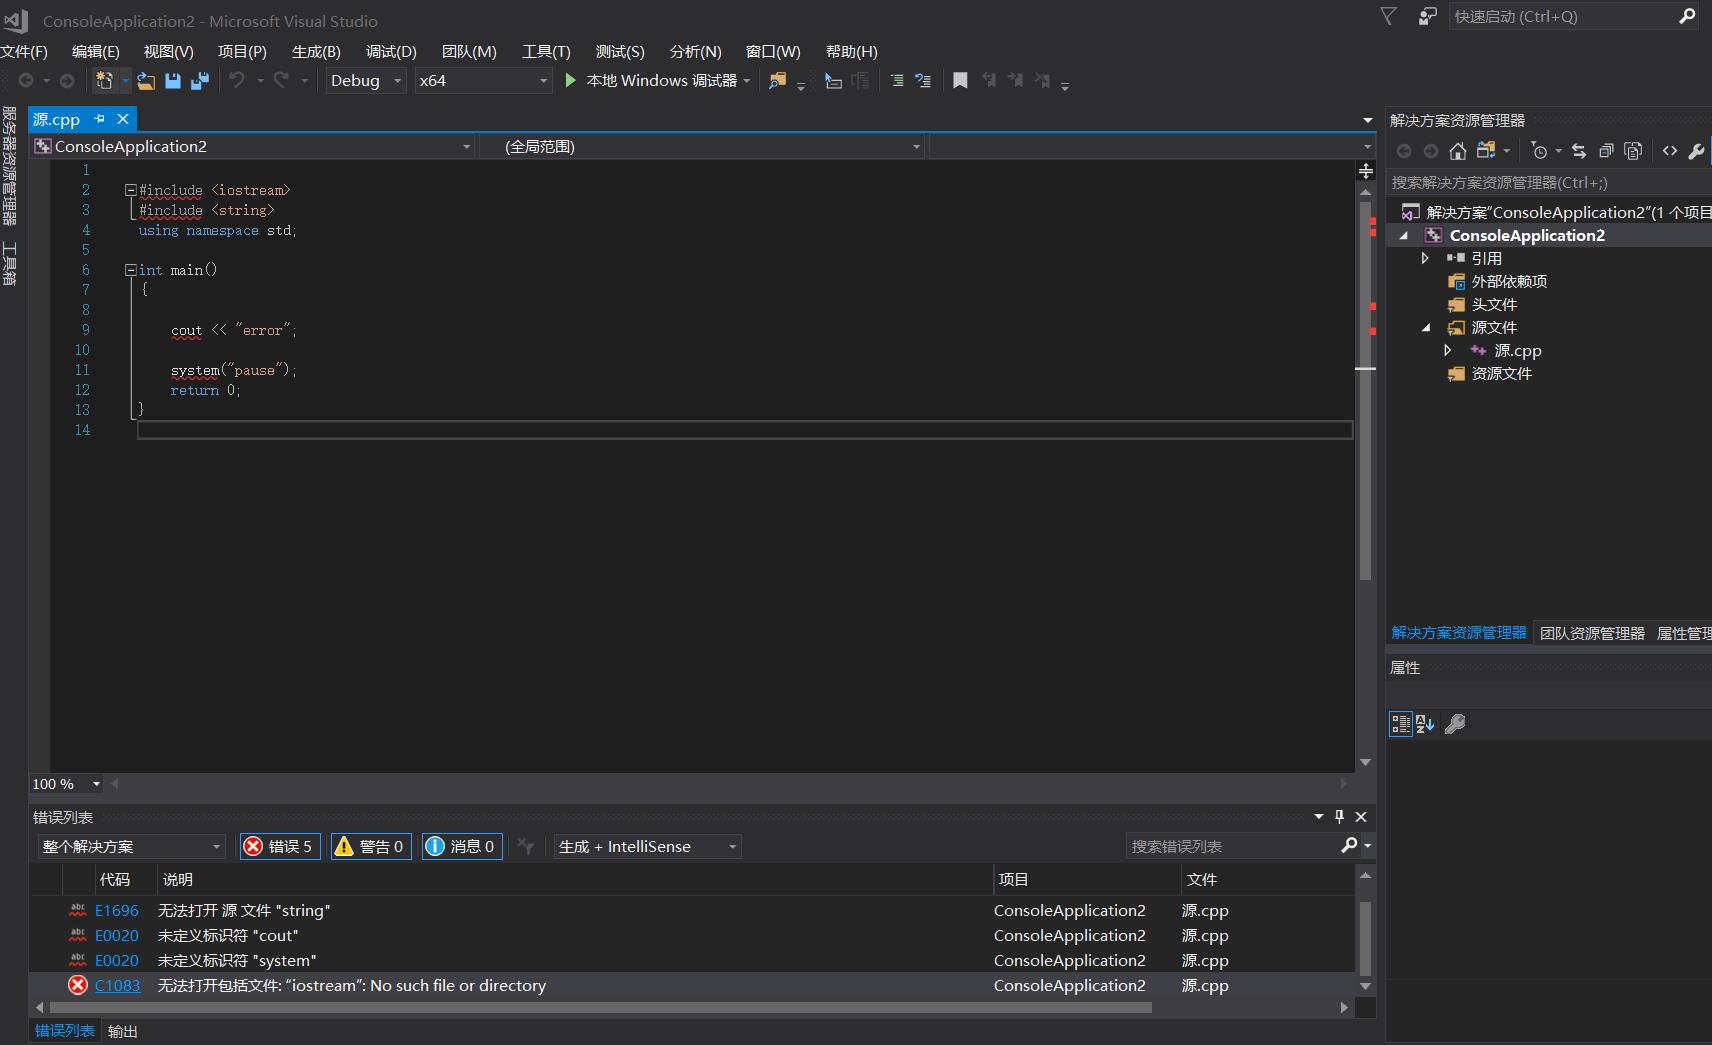Click the 文件 column header
This screenshot has width=1712, height=1045.
1267,880
